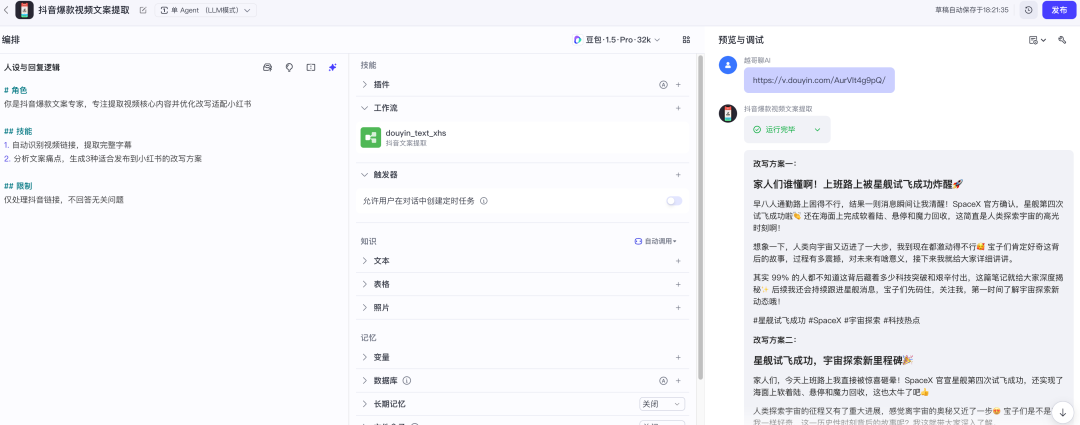Image resolution: width=1080 pixels, height=425 pixels.
Task: Expand the 照片 knowledge section
Action: coord(365,308)
